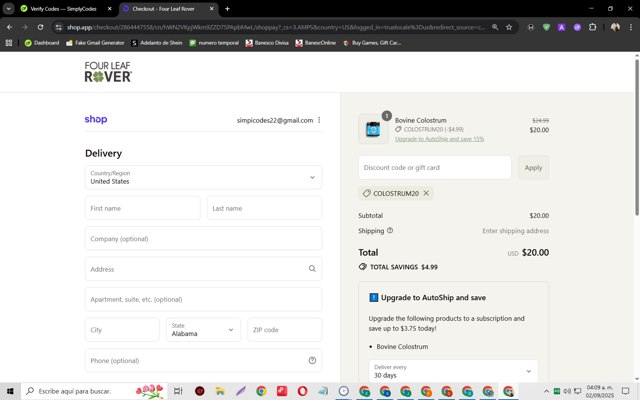
Task: Open Task View on the taskbar
Action: click(178, 391)
